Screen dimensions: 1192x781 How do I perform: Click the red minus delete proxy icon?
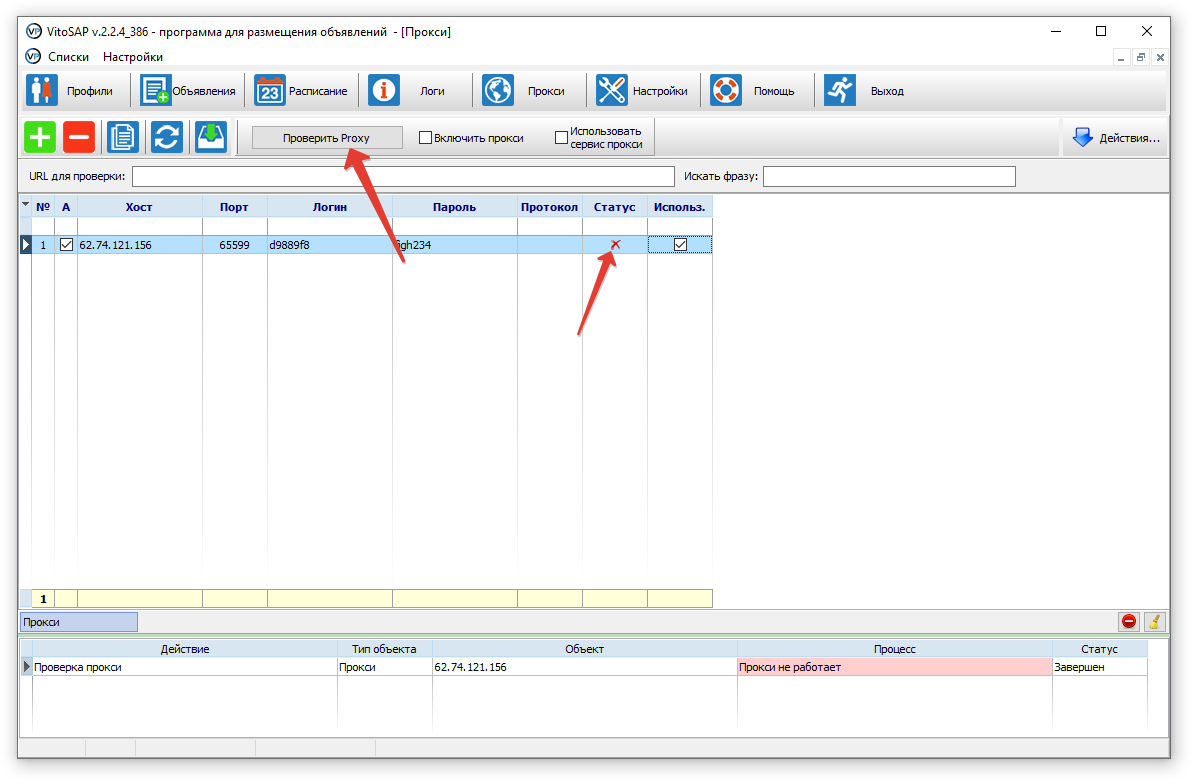[79, 137]
